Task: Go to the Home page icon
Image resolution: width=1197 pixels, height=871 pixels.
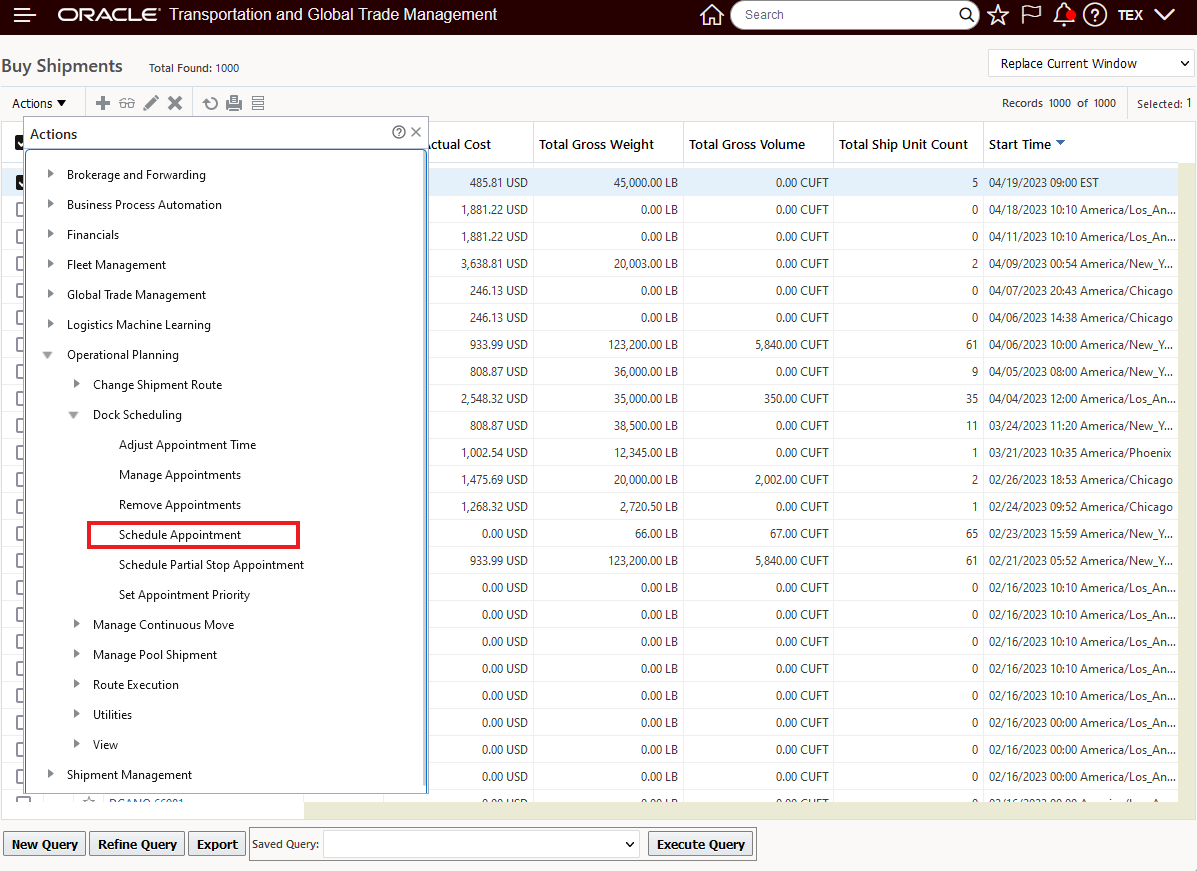Action: [x=711, y=15]
